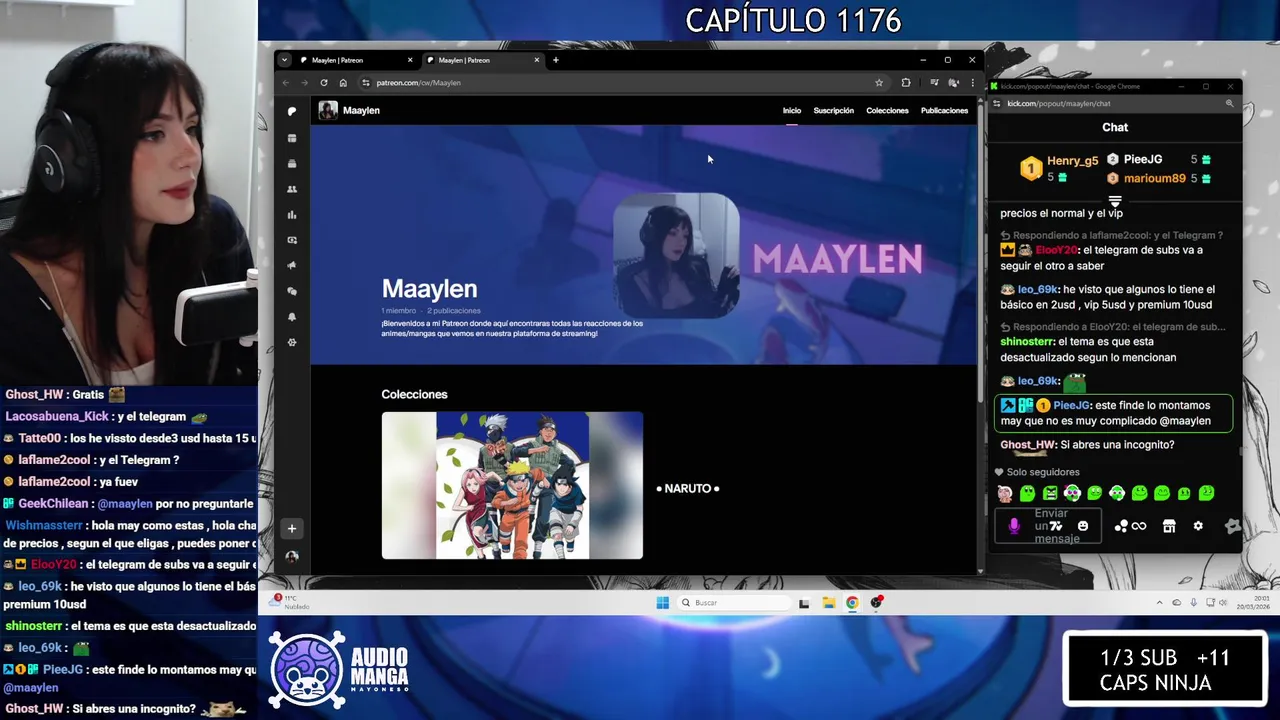The width and height of the screenshot is (1280, 720).
Task: Open the insights bar-chart icon in Patreon sidebar
Action: [x=292, y=215]
